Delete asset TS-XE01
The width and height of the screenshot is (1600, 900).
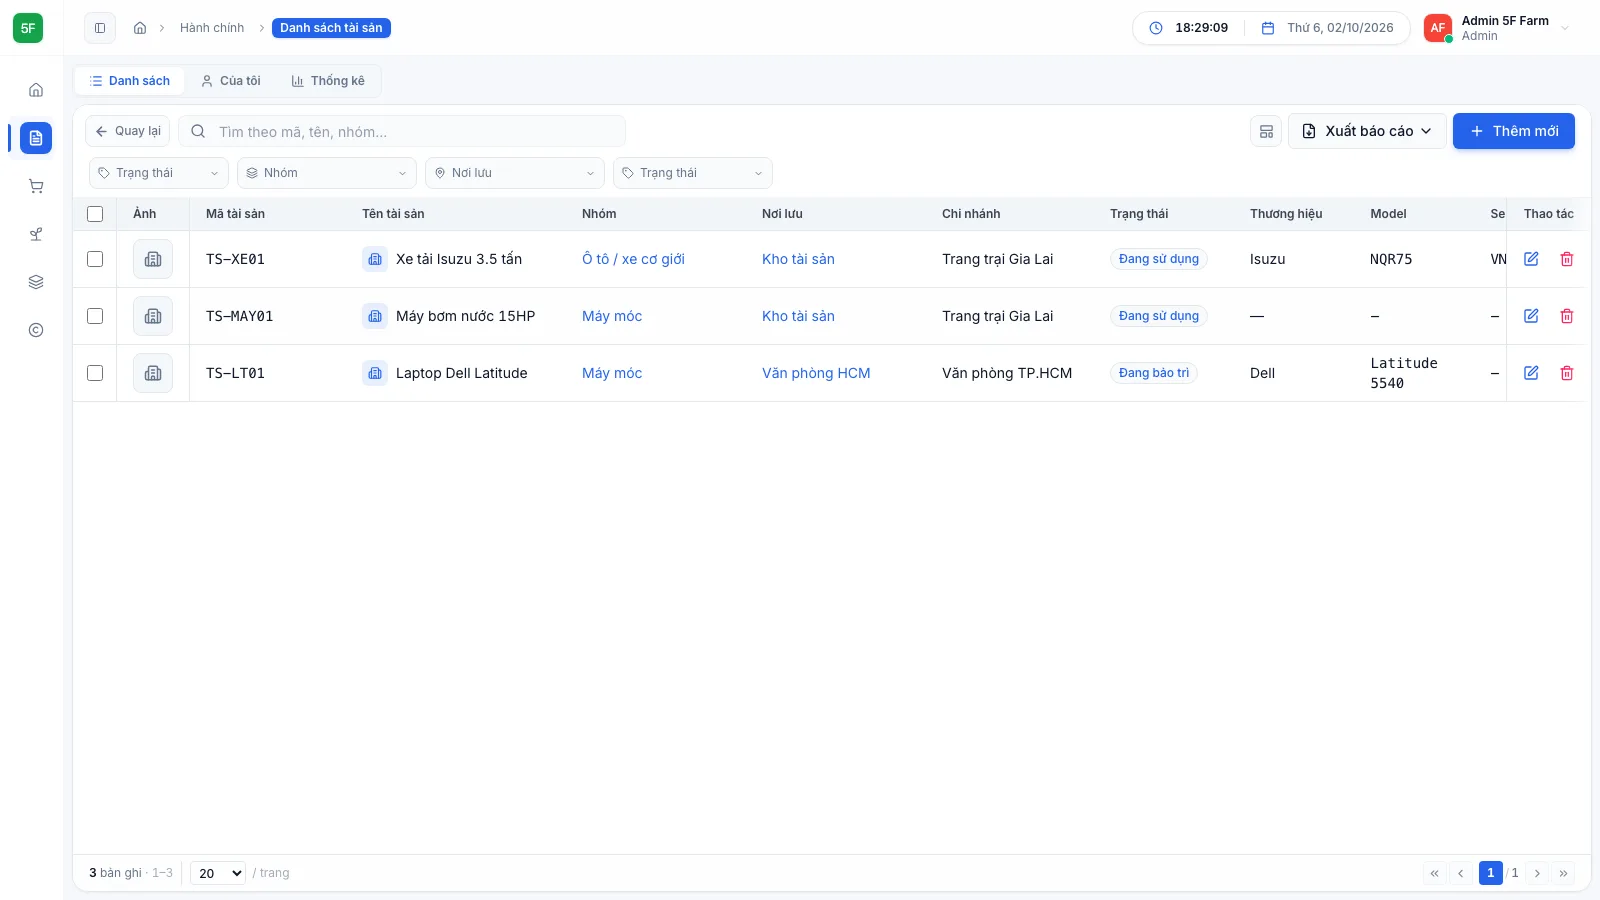pos(1567,259)
